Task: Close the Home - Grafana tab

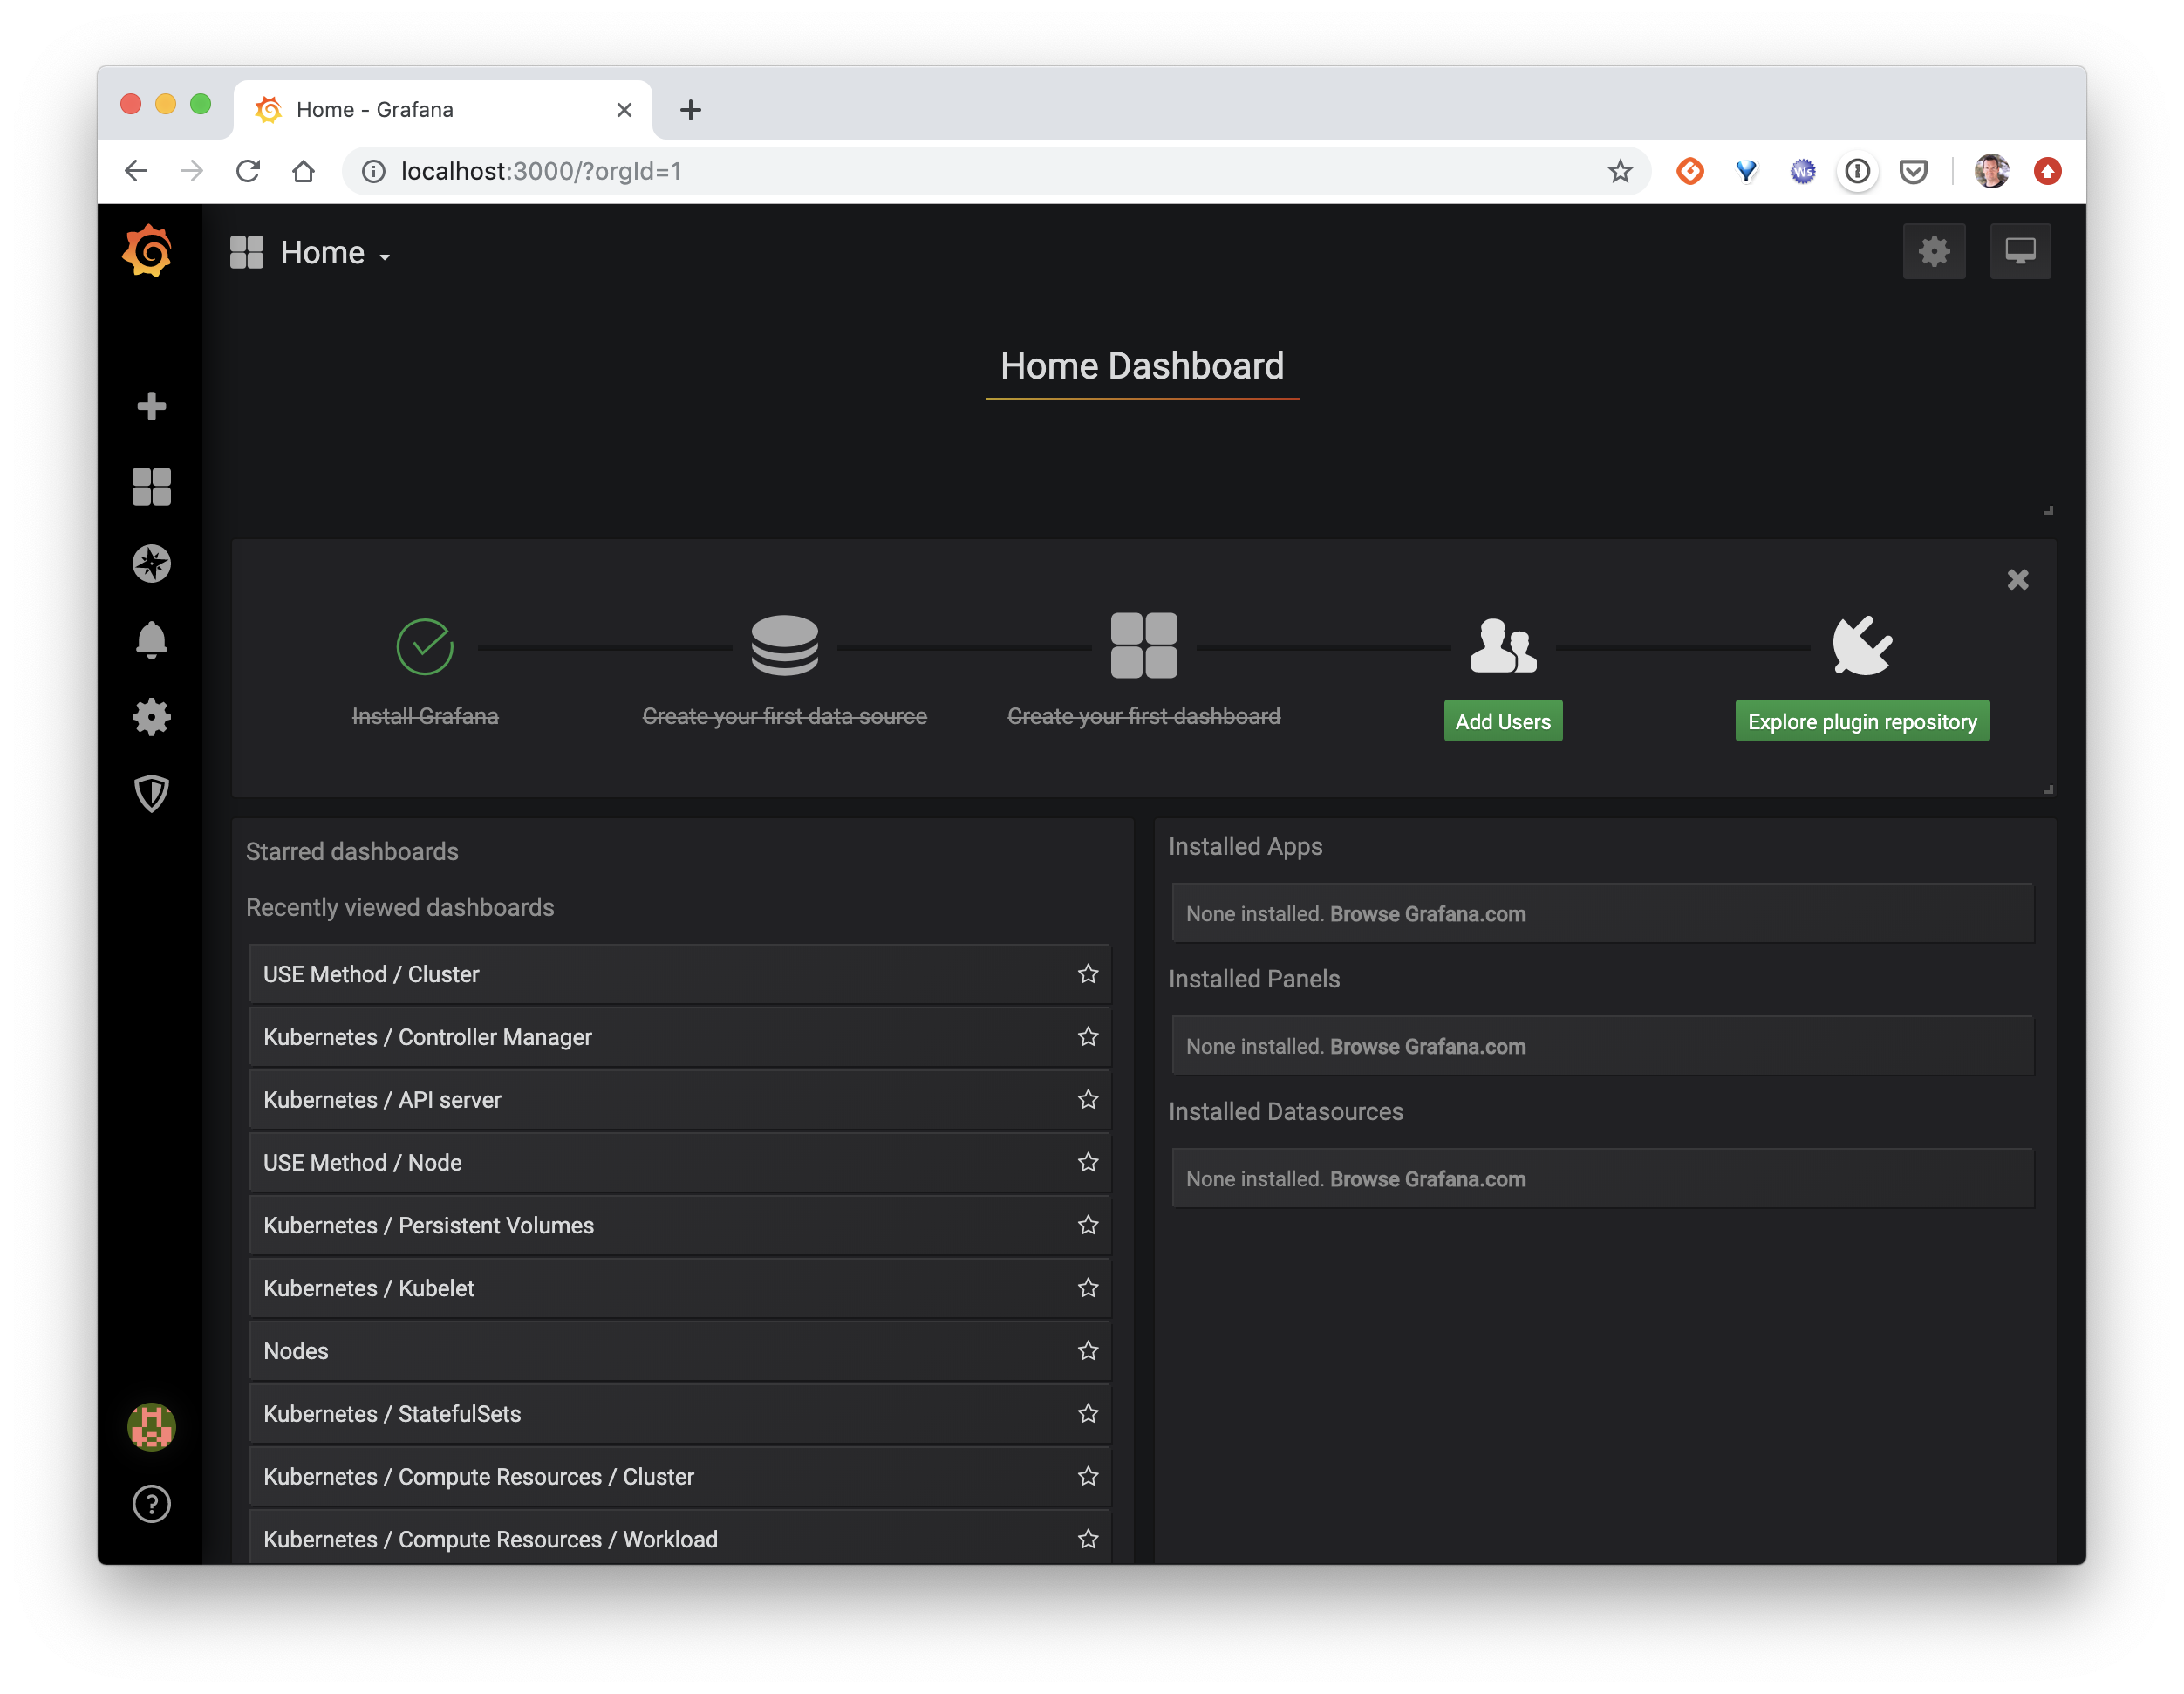Action: [624, 109]
